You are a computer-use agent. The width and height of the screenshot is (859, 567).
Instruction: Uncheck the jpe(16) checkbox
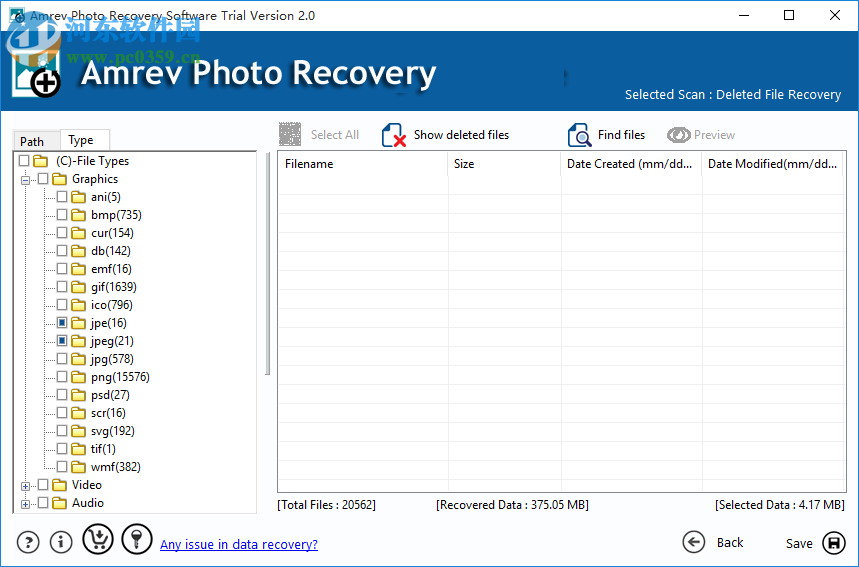[62, 323]
